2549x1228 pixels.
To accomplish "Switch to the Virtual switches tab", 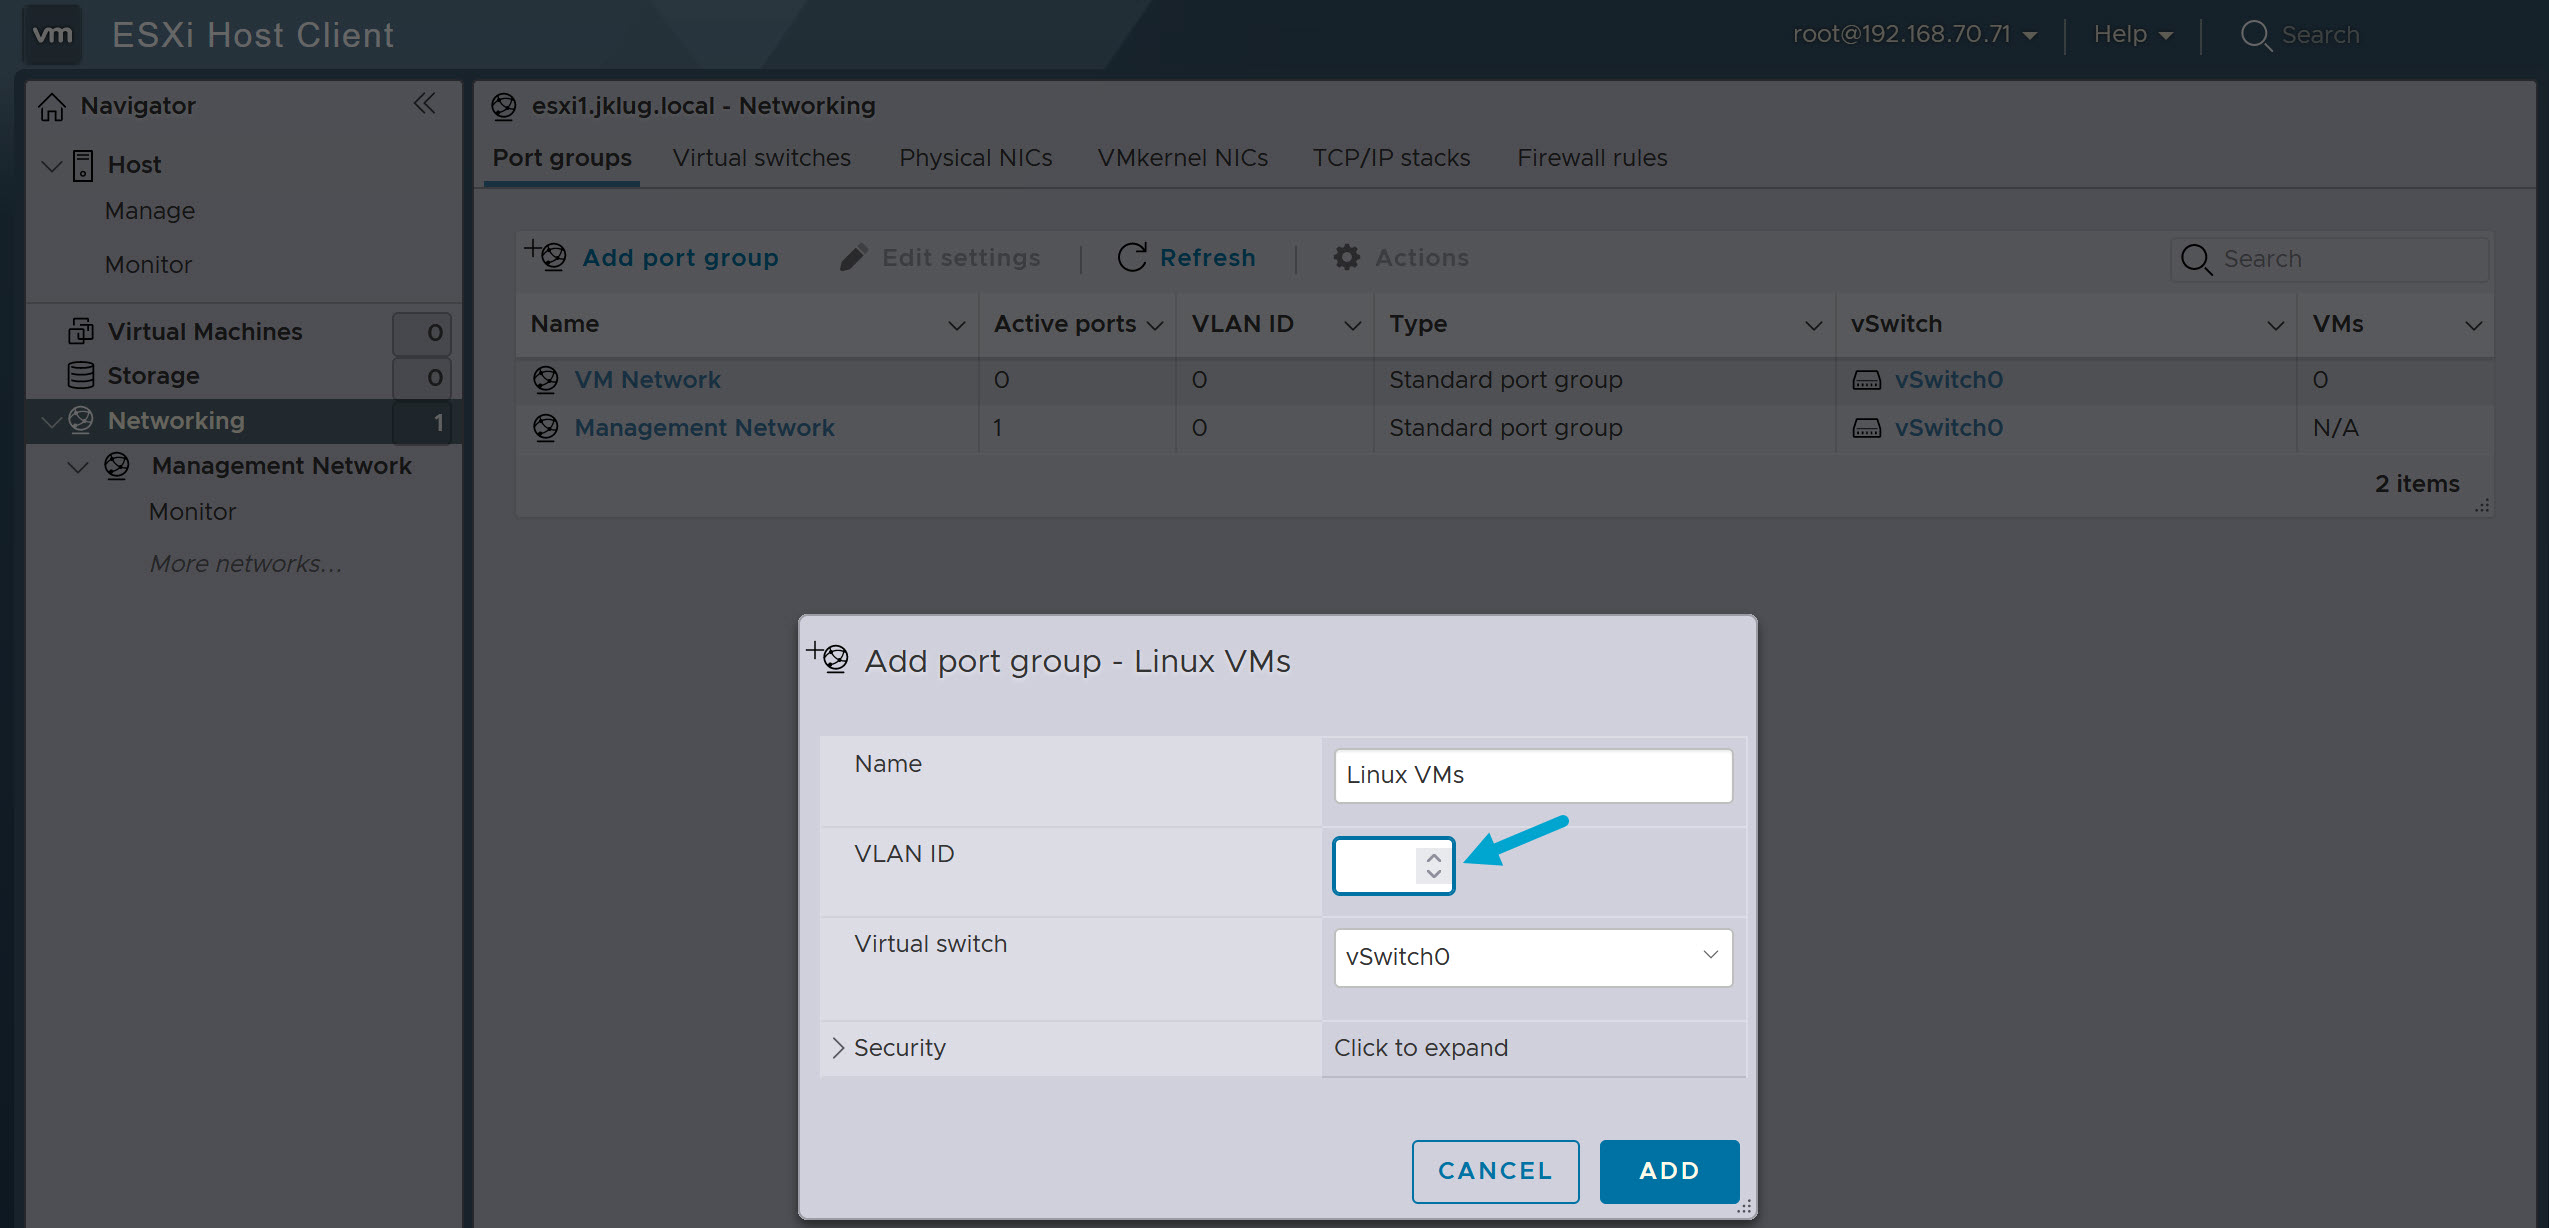I will click(761, 157).
